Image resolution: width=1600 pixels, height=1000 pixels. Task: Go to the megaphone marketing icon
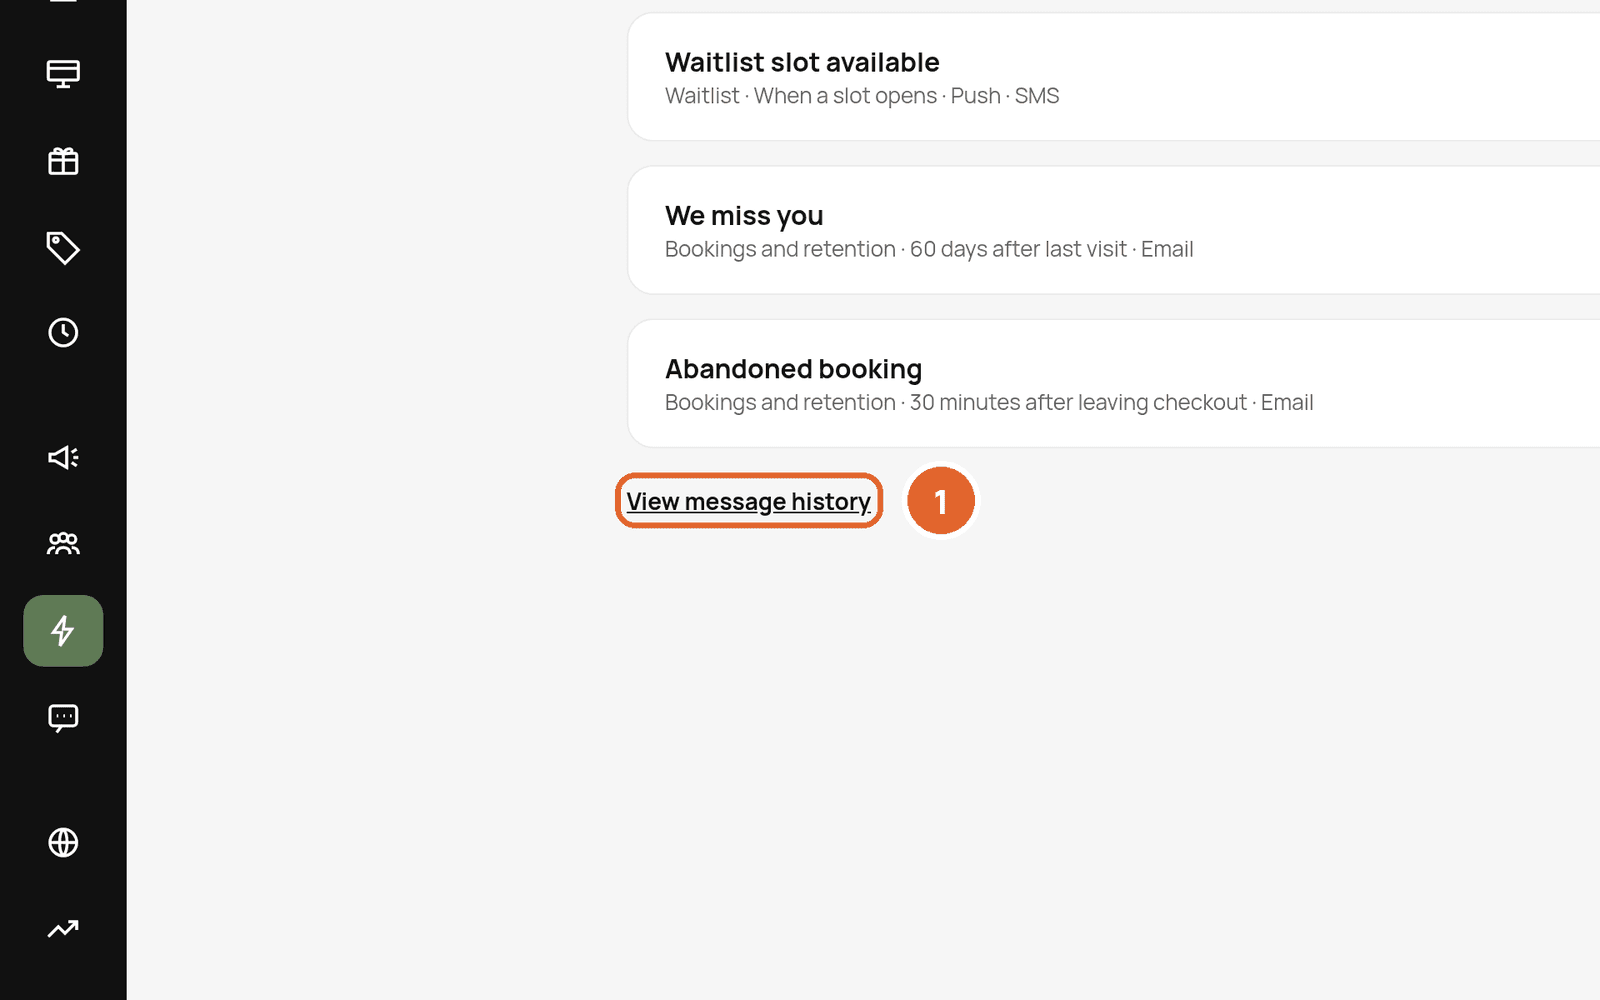pyautogui.click(x=63, y=458)
